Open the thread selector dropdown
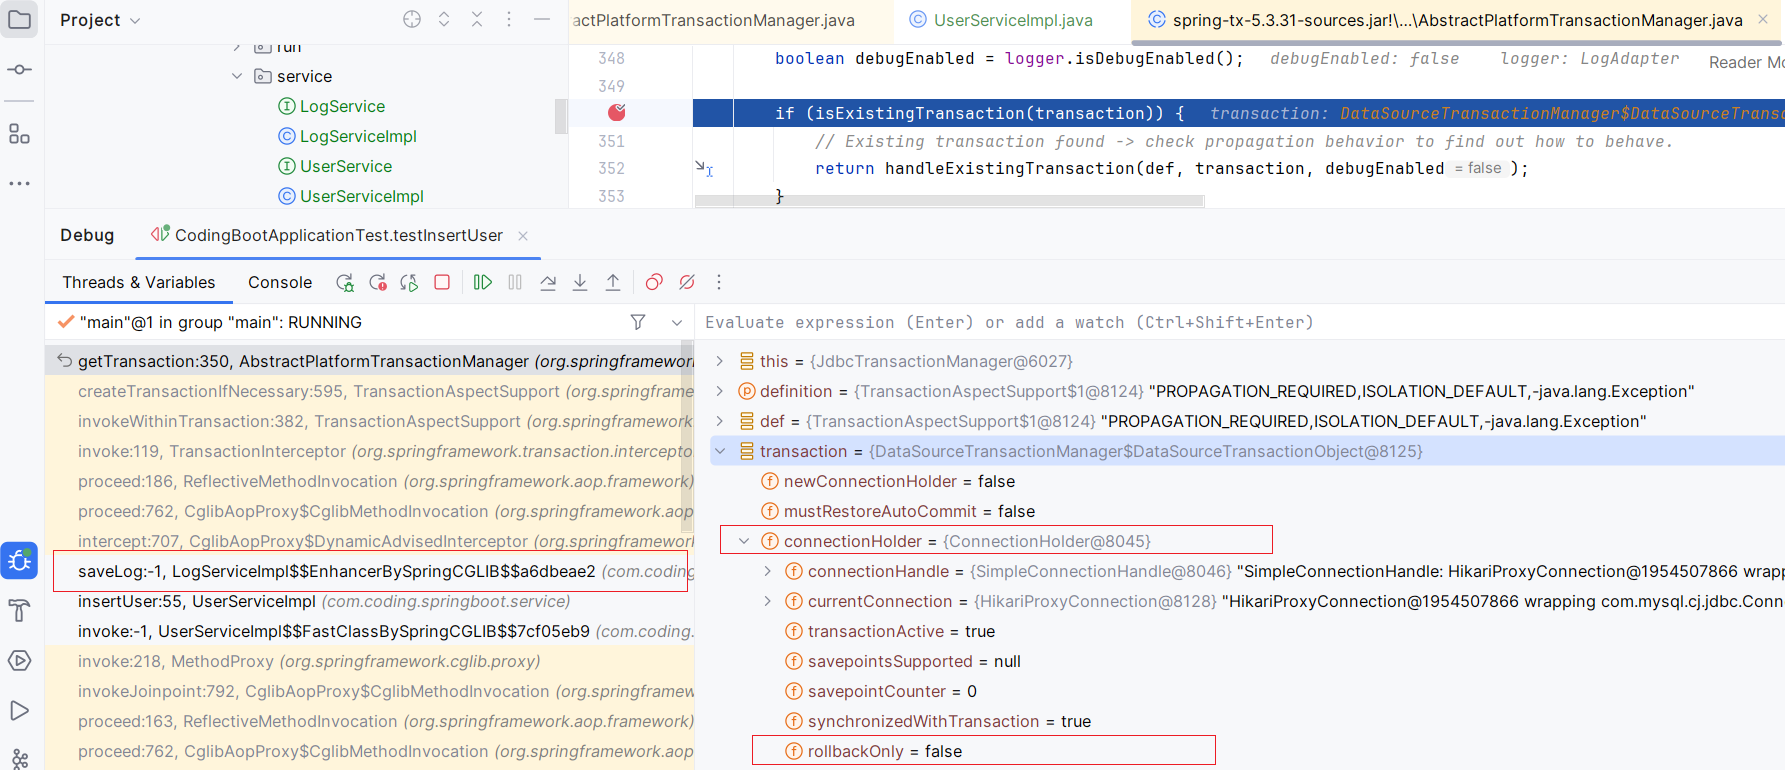 [677, 322]
